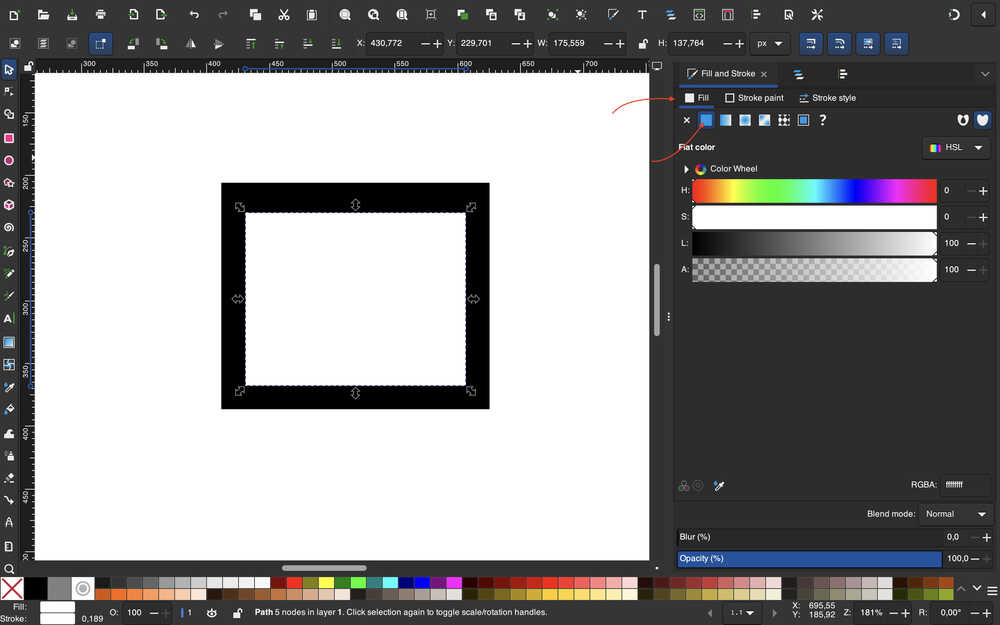
Task: Open the px units dropdown
Action: (770, 43)
